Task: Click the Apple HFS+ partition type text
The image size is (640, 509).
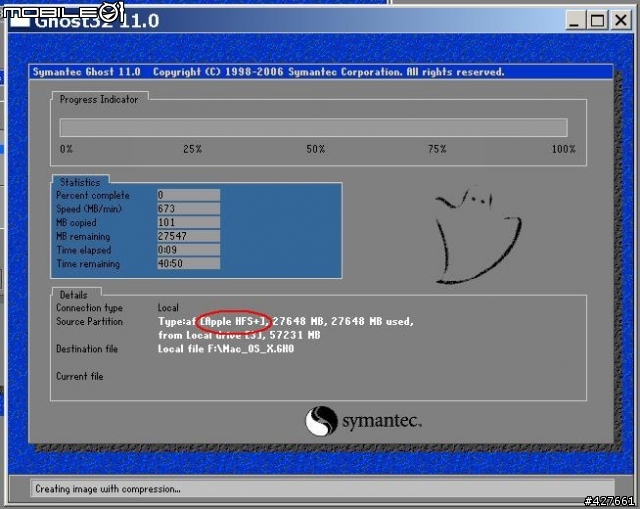Action: pyautogui.click(x=234, y=321)
